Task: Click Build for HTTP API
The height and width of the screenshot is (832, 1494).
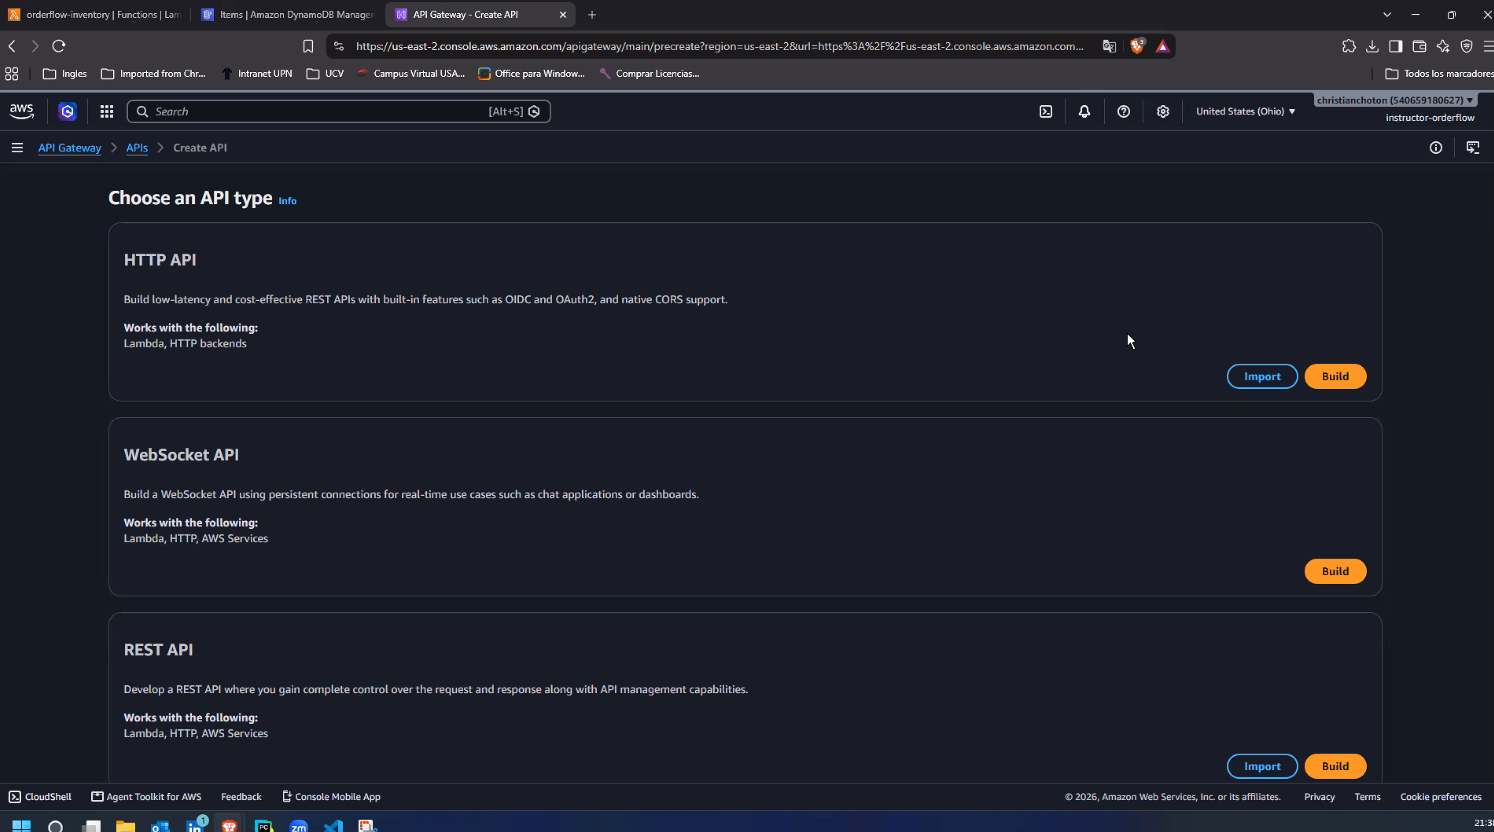Action: point(1335,376)
